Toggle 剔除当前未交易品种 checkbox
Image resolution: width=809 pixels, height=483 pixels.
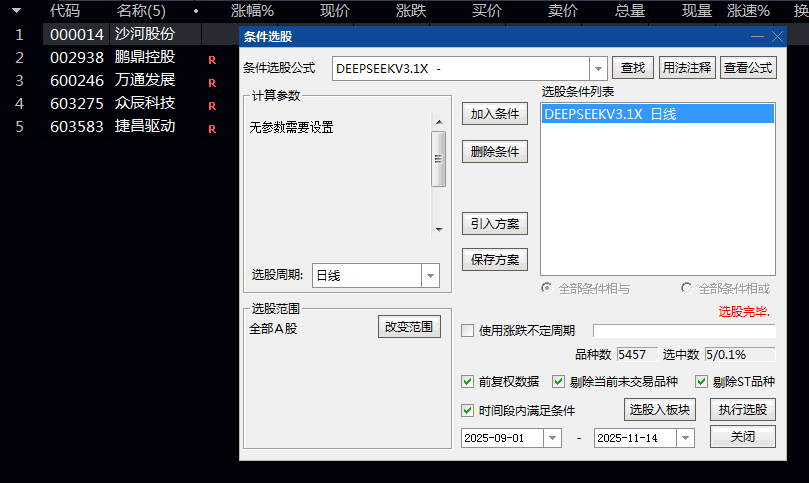coord(558,381)
